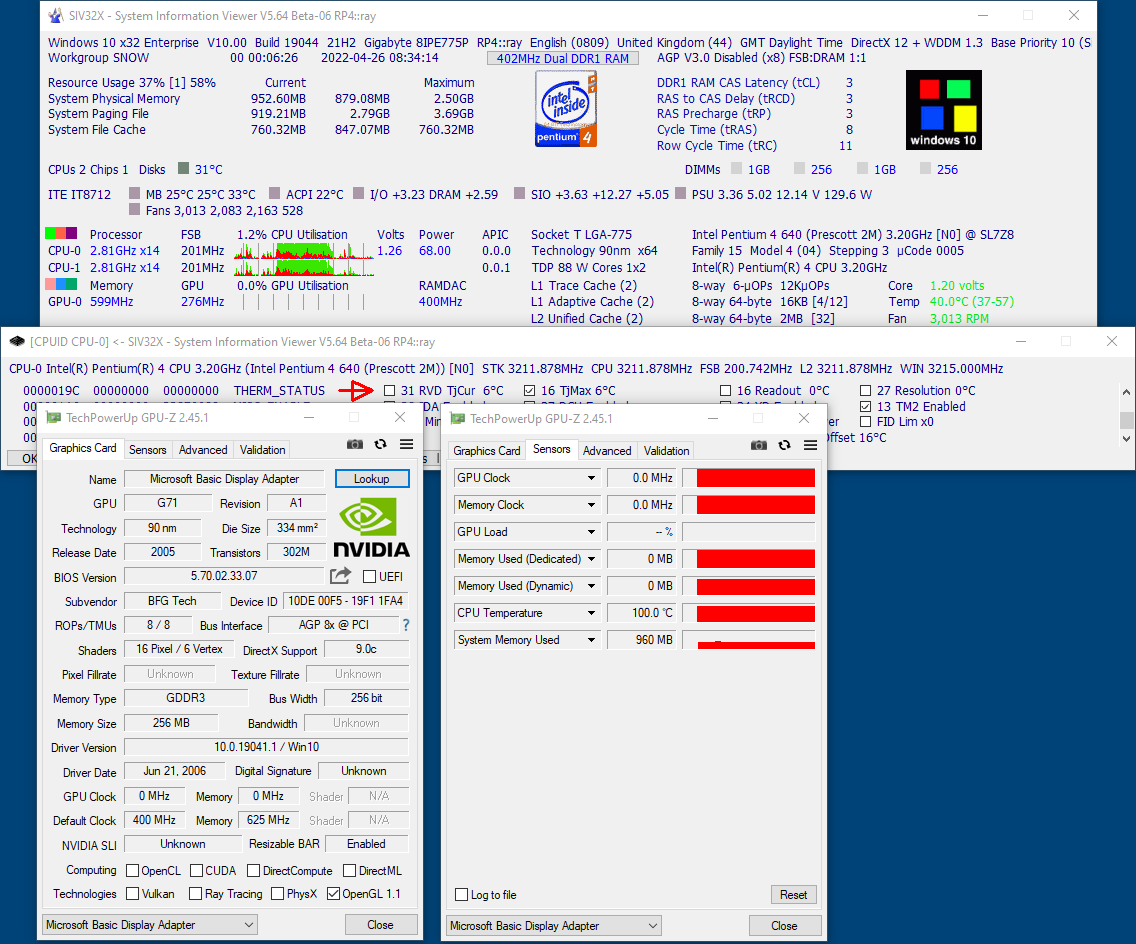Uncheck the OpenGL 1.1 checkbox
Viewport: 1136px width, 944px height.
tap(333, 894)
